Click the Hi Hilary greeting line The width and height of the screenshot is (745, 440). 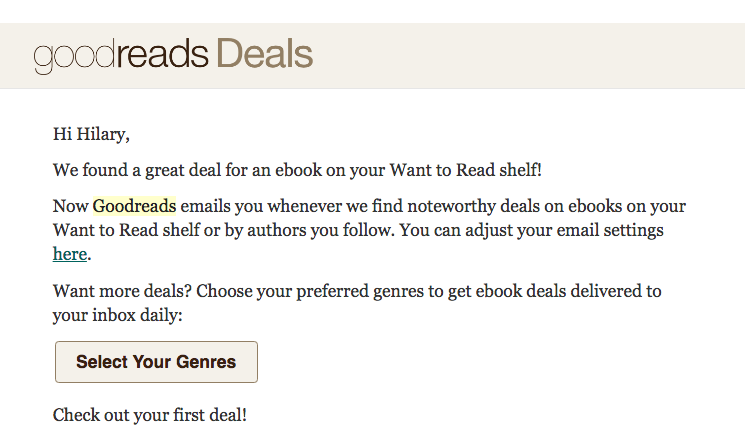tap(91, 134)
